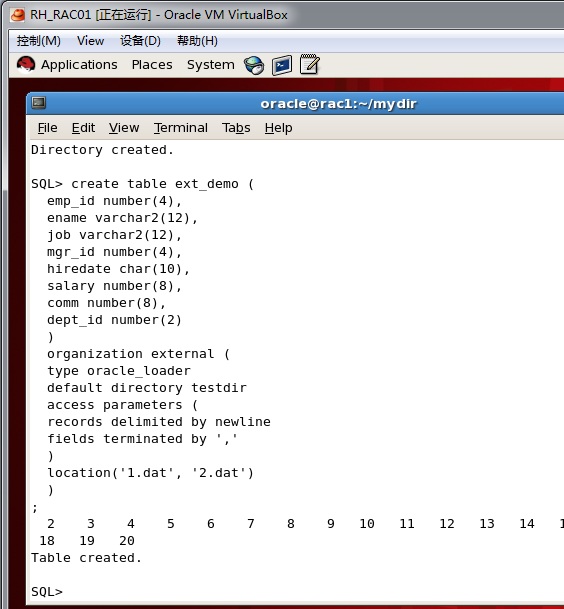The height and width of the screenshot is (609, 564).
Task: Open the GNOME System menu
Action: (211, 64)
